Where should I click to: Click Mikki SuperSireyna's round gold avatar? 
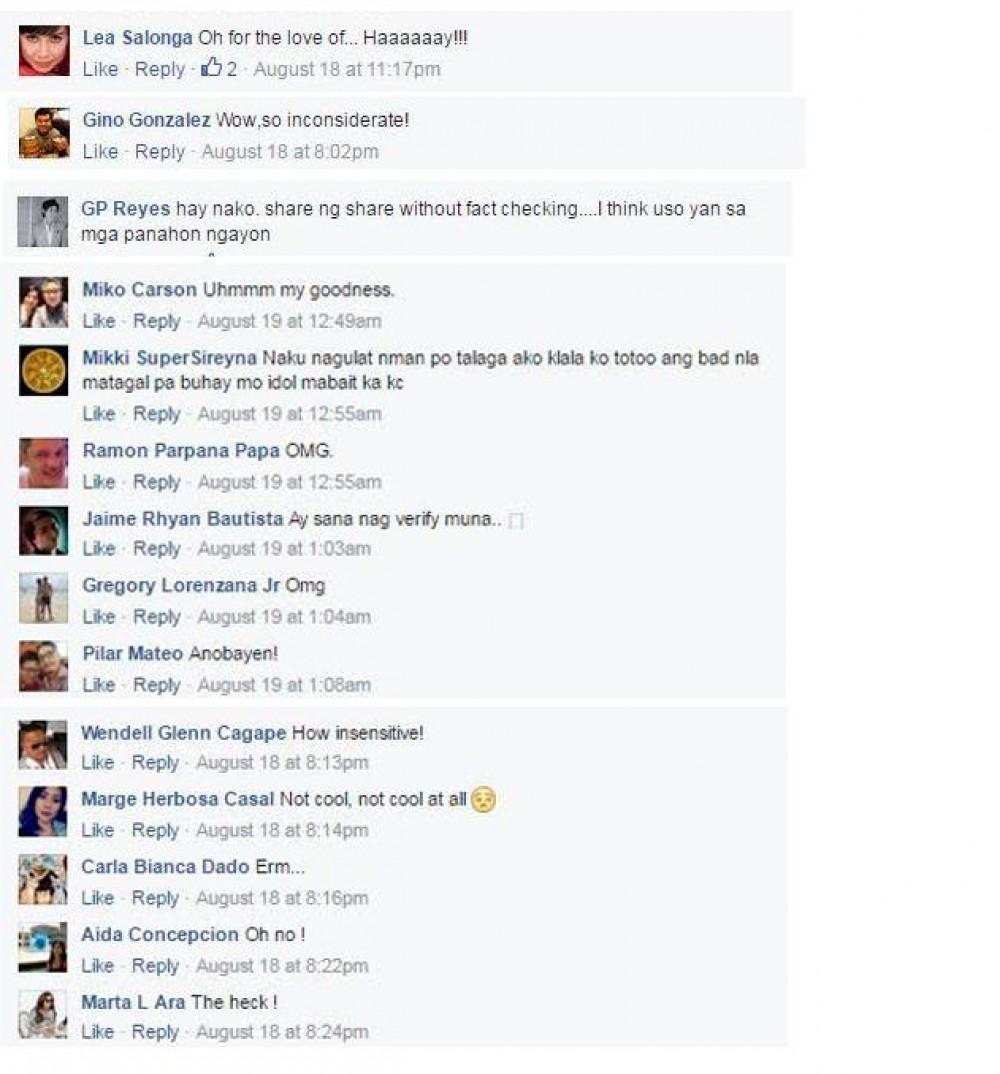pos(43,371)
